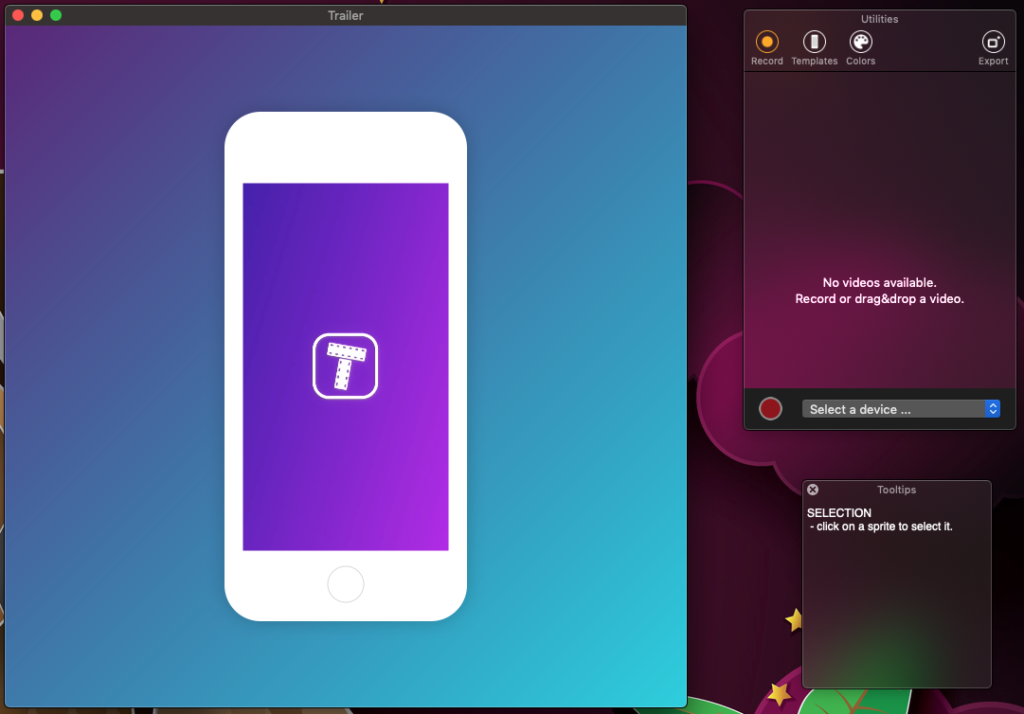
Task: Minimize the Trailer window
Action: pos(37,15)
